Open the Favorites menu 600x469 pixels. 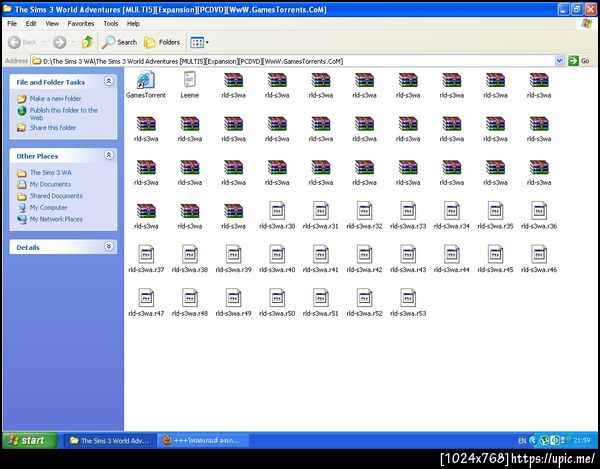click(x=81, y=24)
